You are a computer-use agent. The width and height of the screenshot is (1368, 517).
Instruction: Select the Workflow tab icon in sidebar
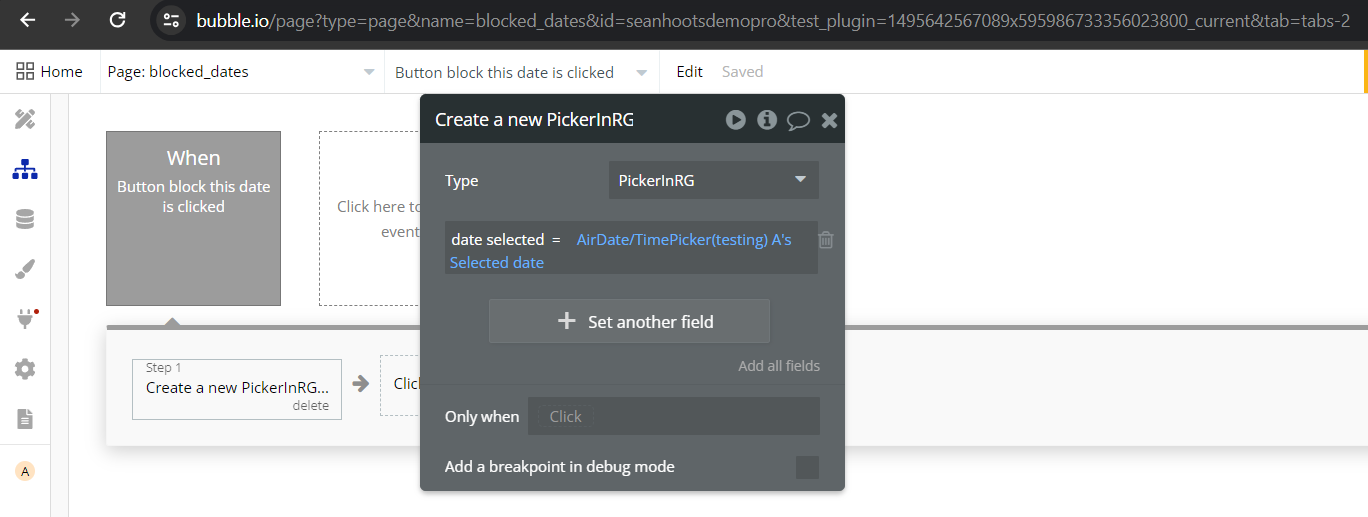coord(25,170)
